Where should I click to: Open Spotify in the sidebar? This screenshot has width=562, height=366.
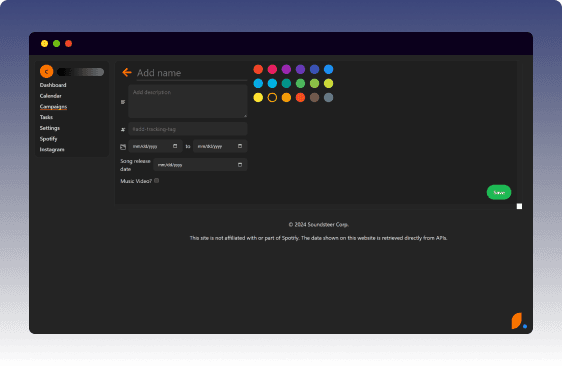pyautogui.click(x=48, y=139)
